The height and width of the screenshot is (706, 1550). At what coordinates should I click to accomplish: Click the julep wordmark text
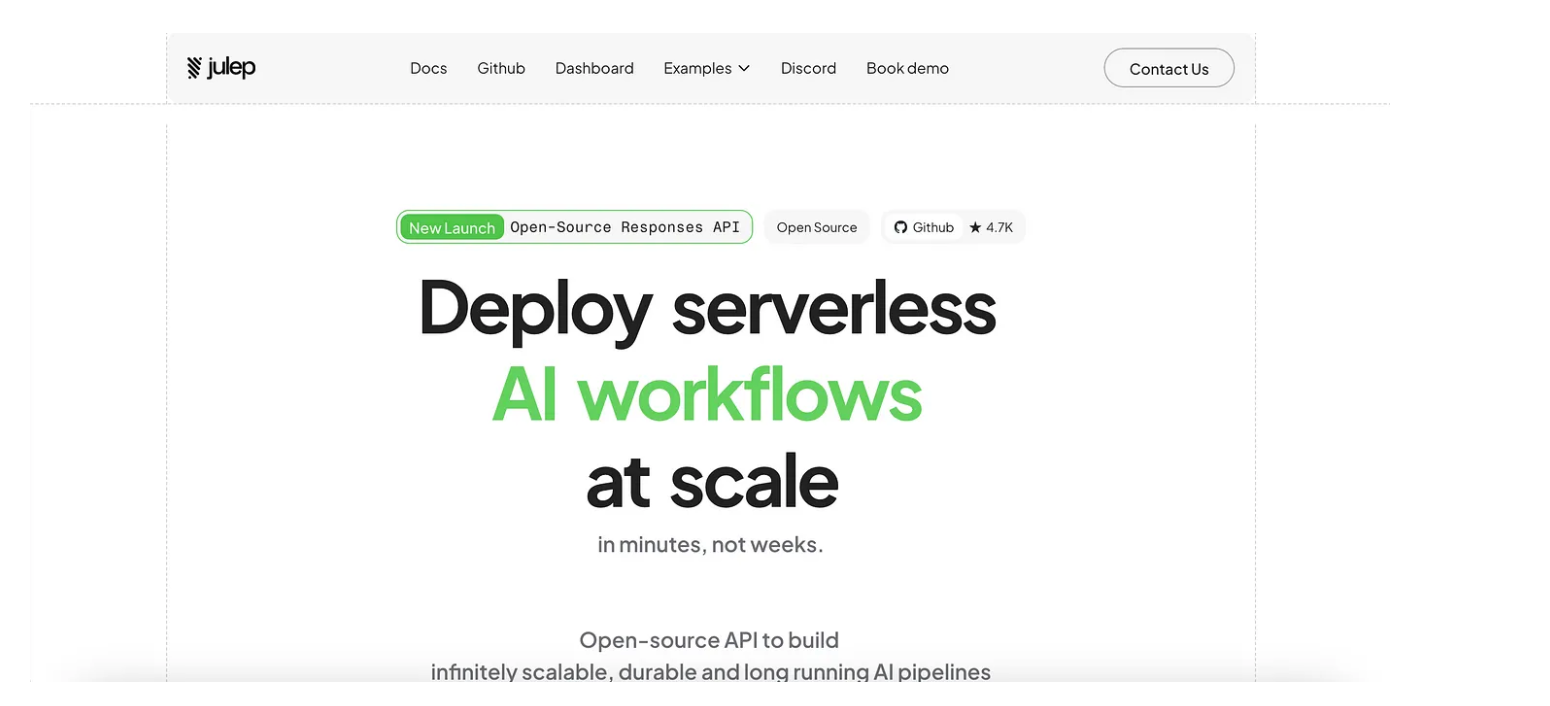[232, 68]
